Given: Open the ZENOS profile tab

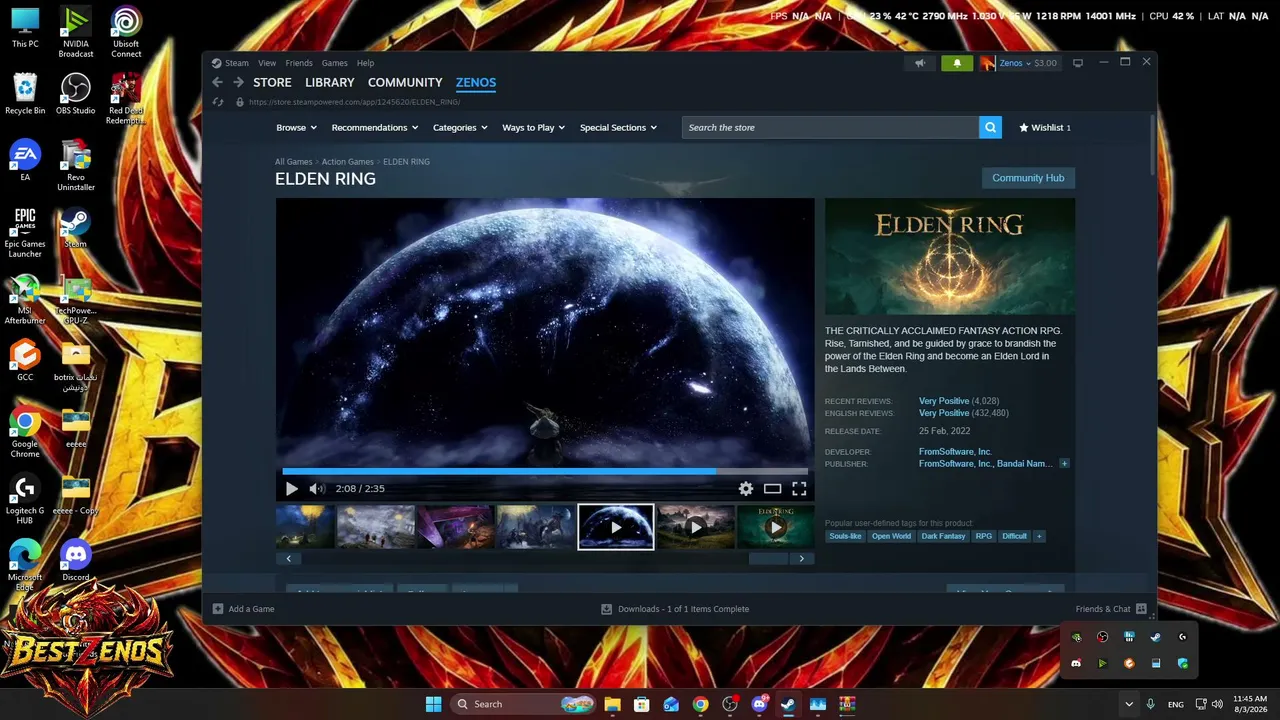Looking at the screenshot, I should (476, 83).
